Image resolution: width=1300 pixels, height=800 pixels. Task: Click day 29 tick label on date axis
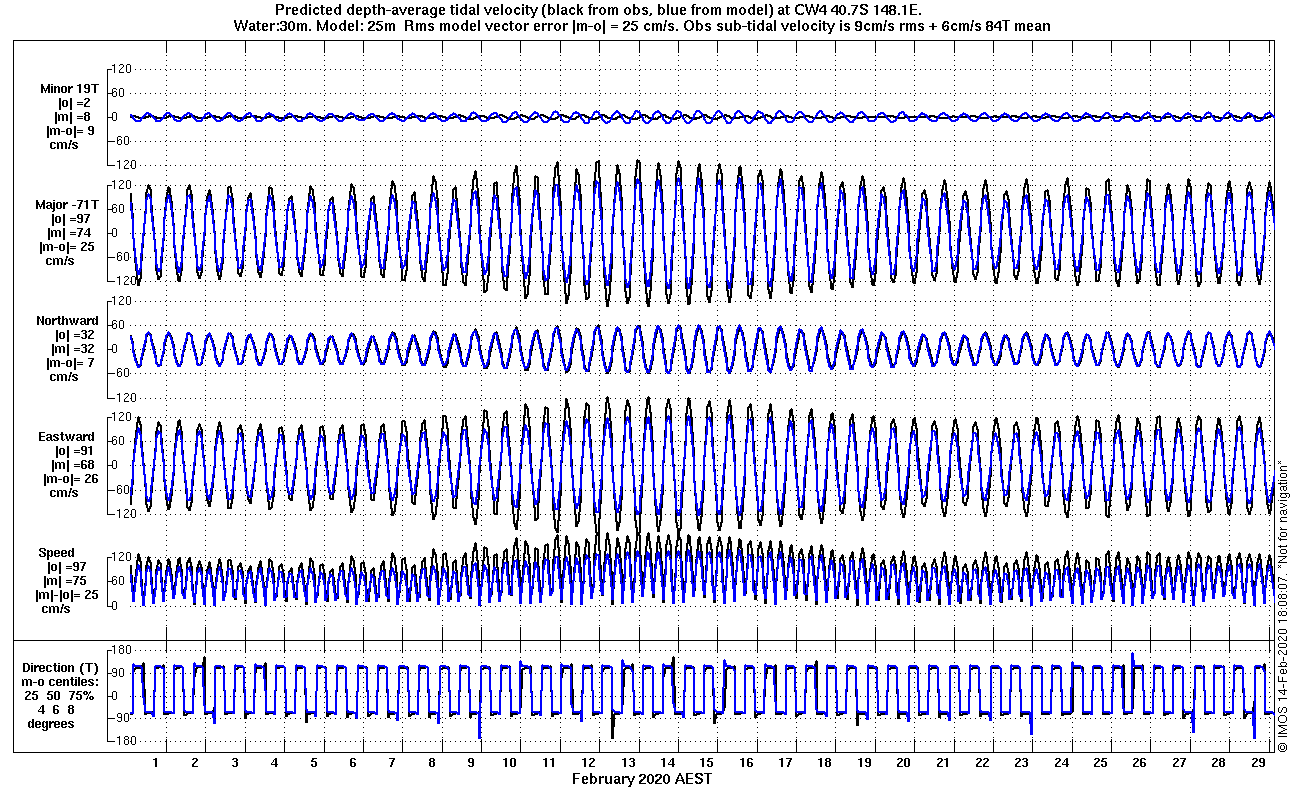[x=1257, y=763]
